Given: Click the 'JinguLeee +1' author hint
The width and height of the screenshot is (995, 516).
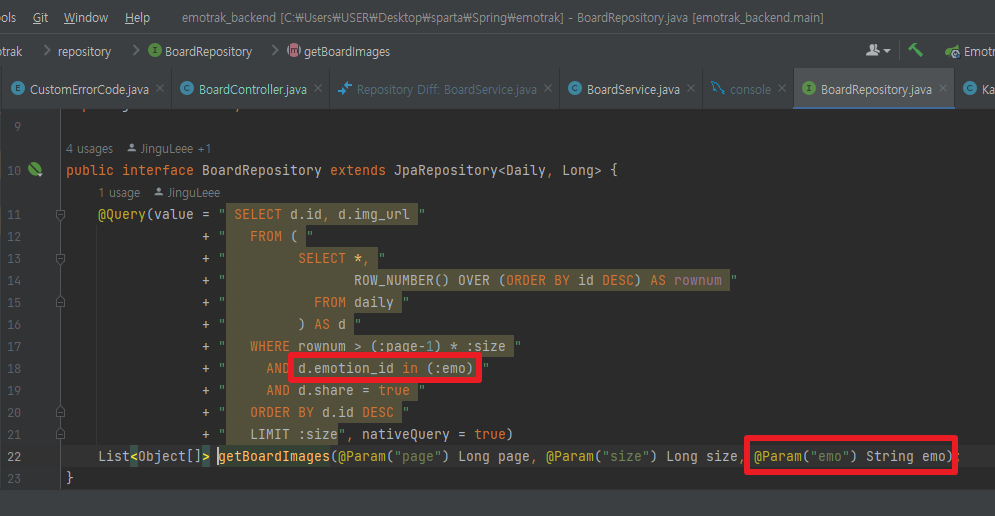Looking at the screenshot, I should pos(169,149).
